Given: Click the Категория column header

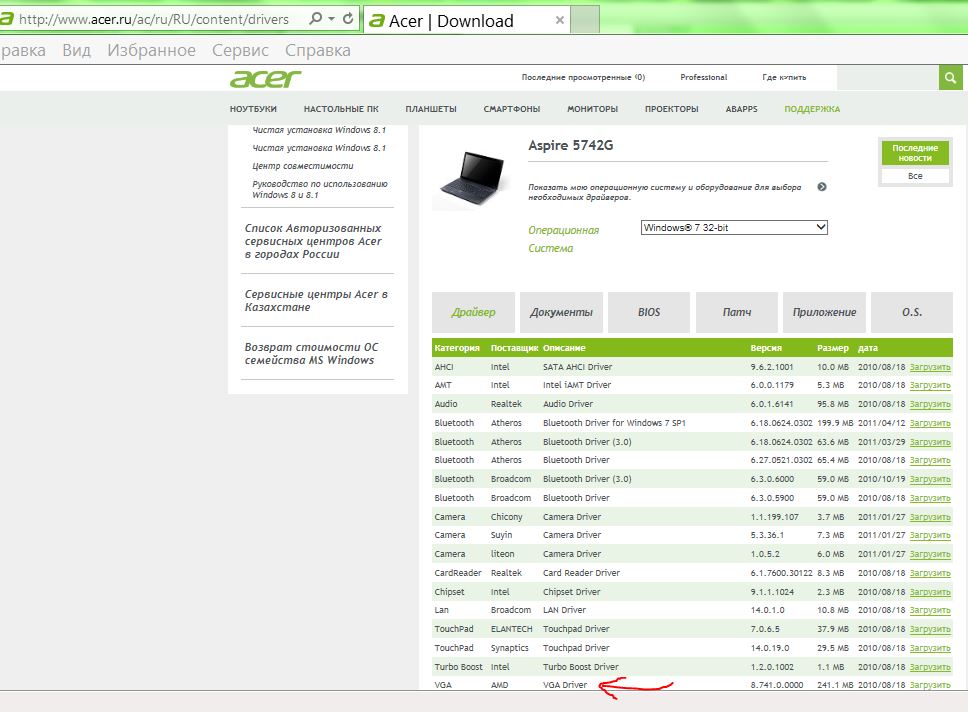Looking at the screenshot, I should (457, 348).
